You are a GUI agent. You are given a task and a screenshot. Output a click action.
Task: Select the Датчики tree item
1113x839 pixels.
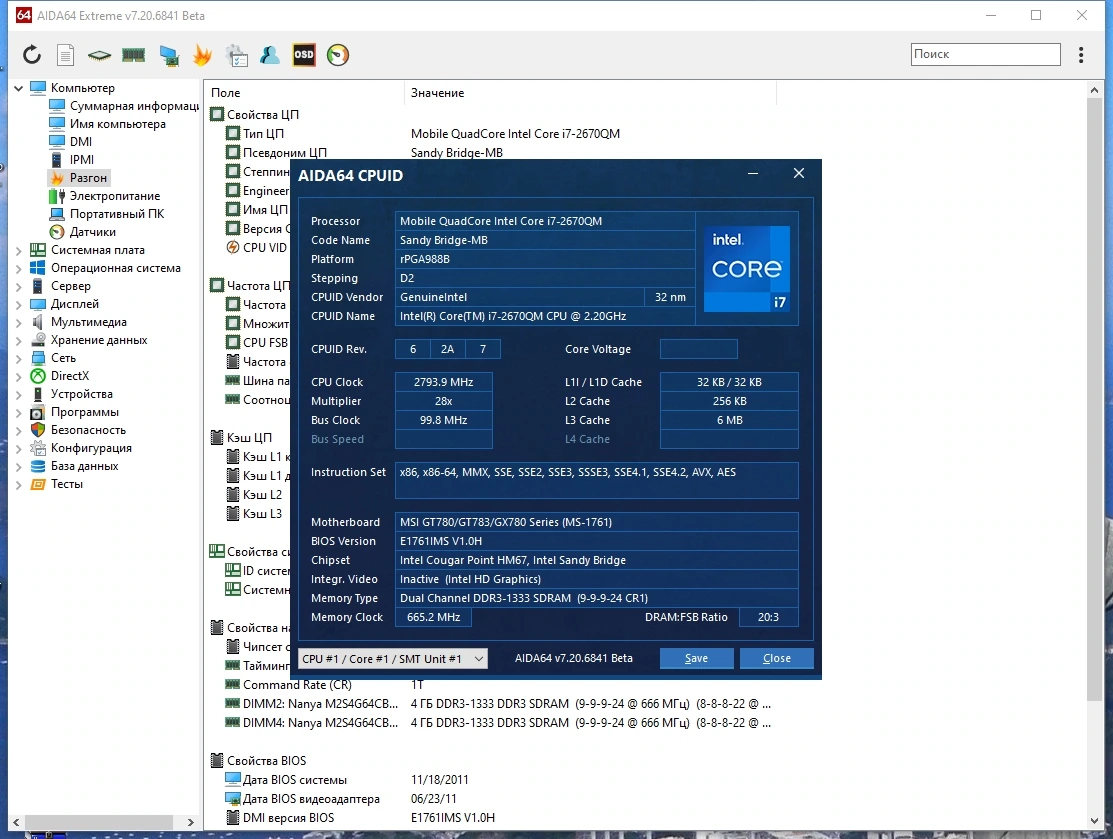point(82,231)
